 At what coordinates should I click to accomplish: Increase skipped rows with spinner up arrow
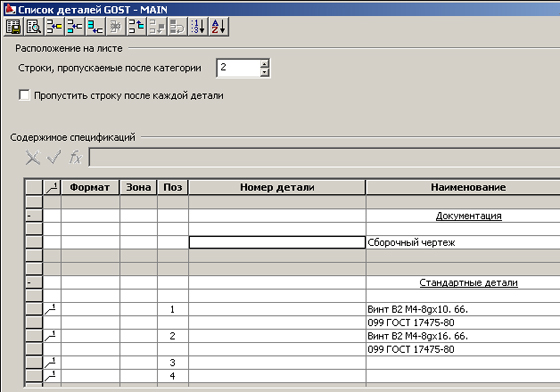pos(264,64)
